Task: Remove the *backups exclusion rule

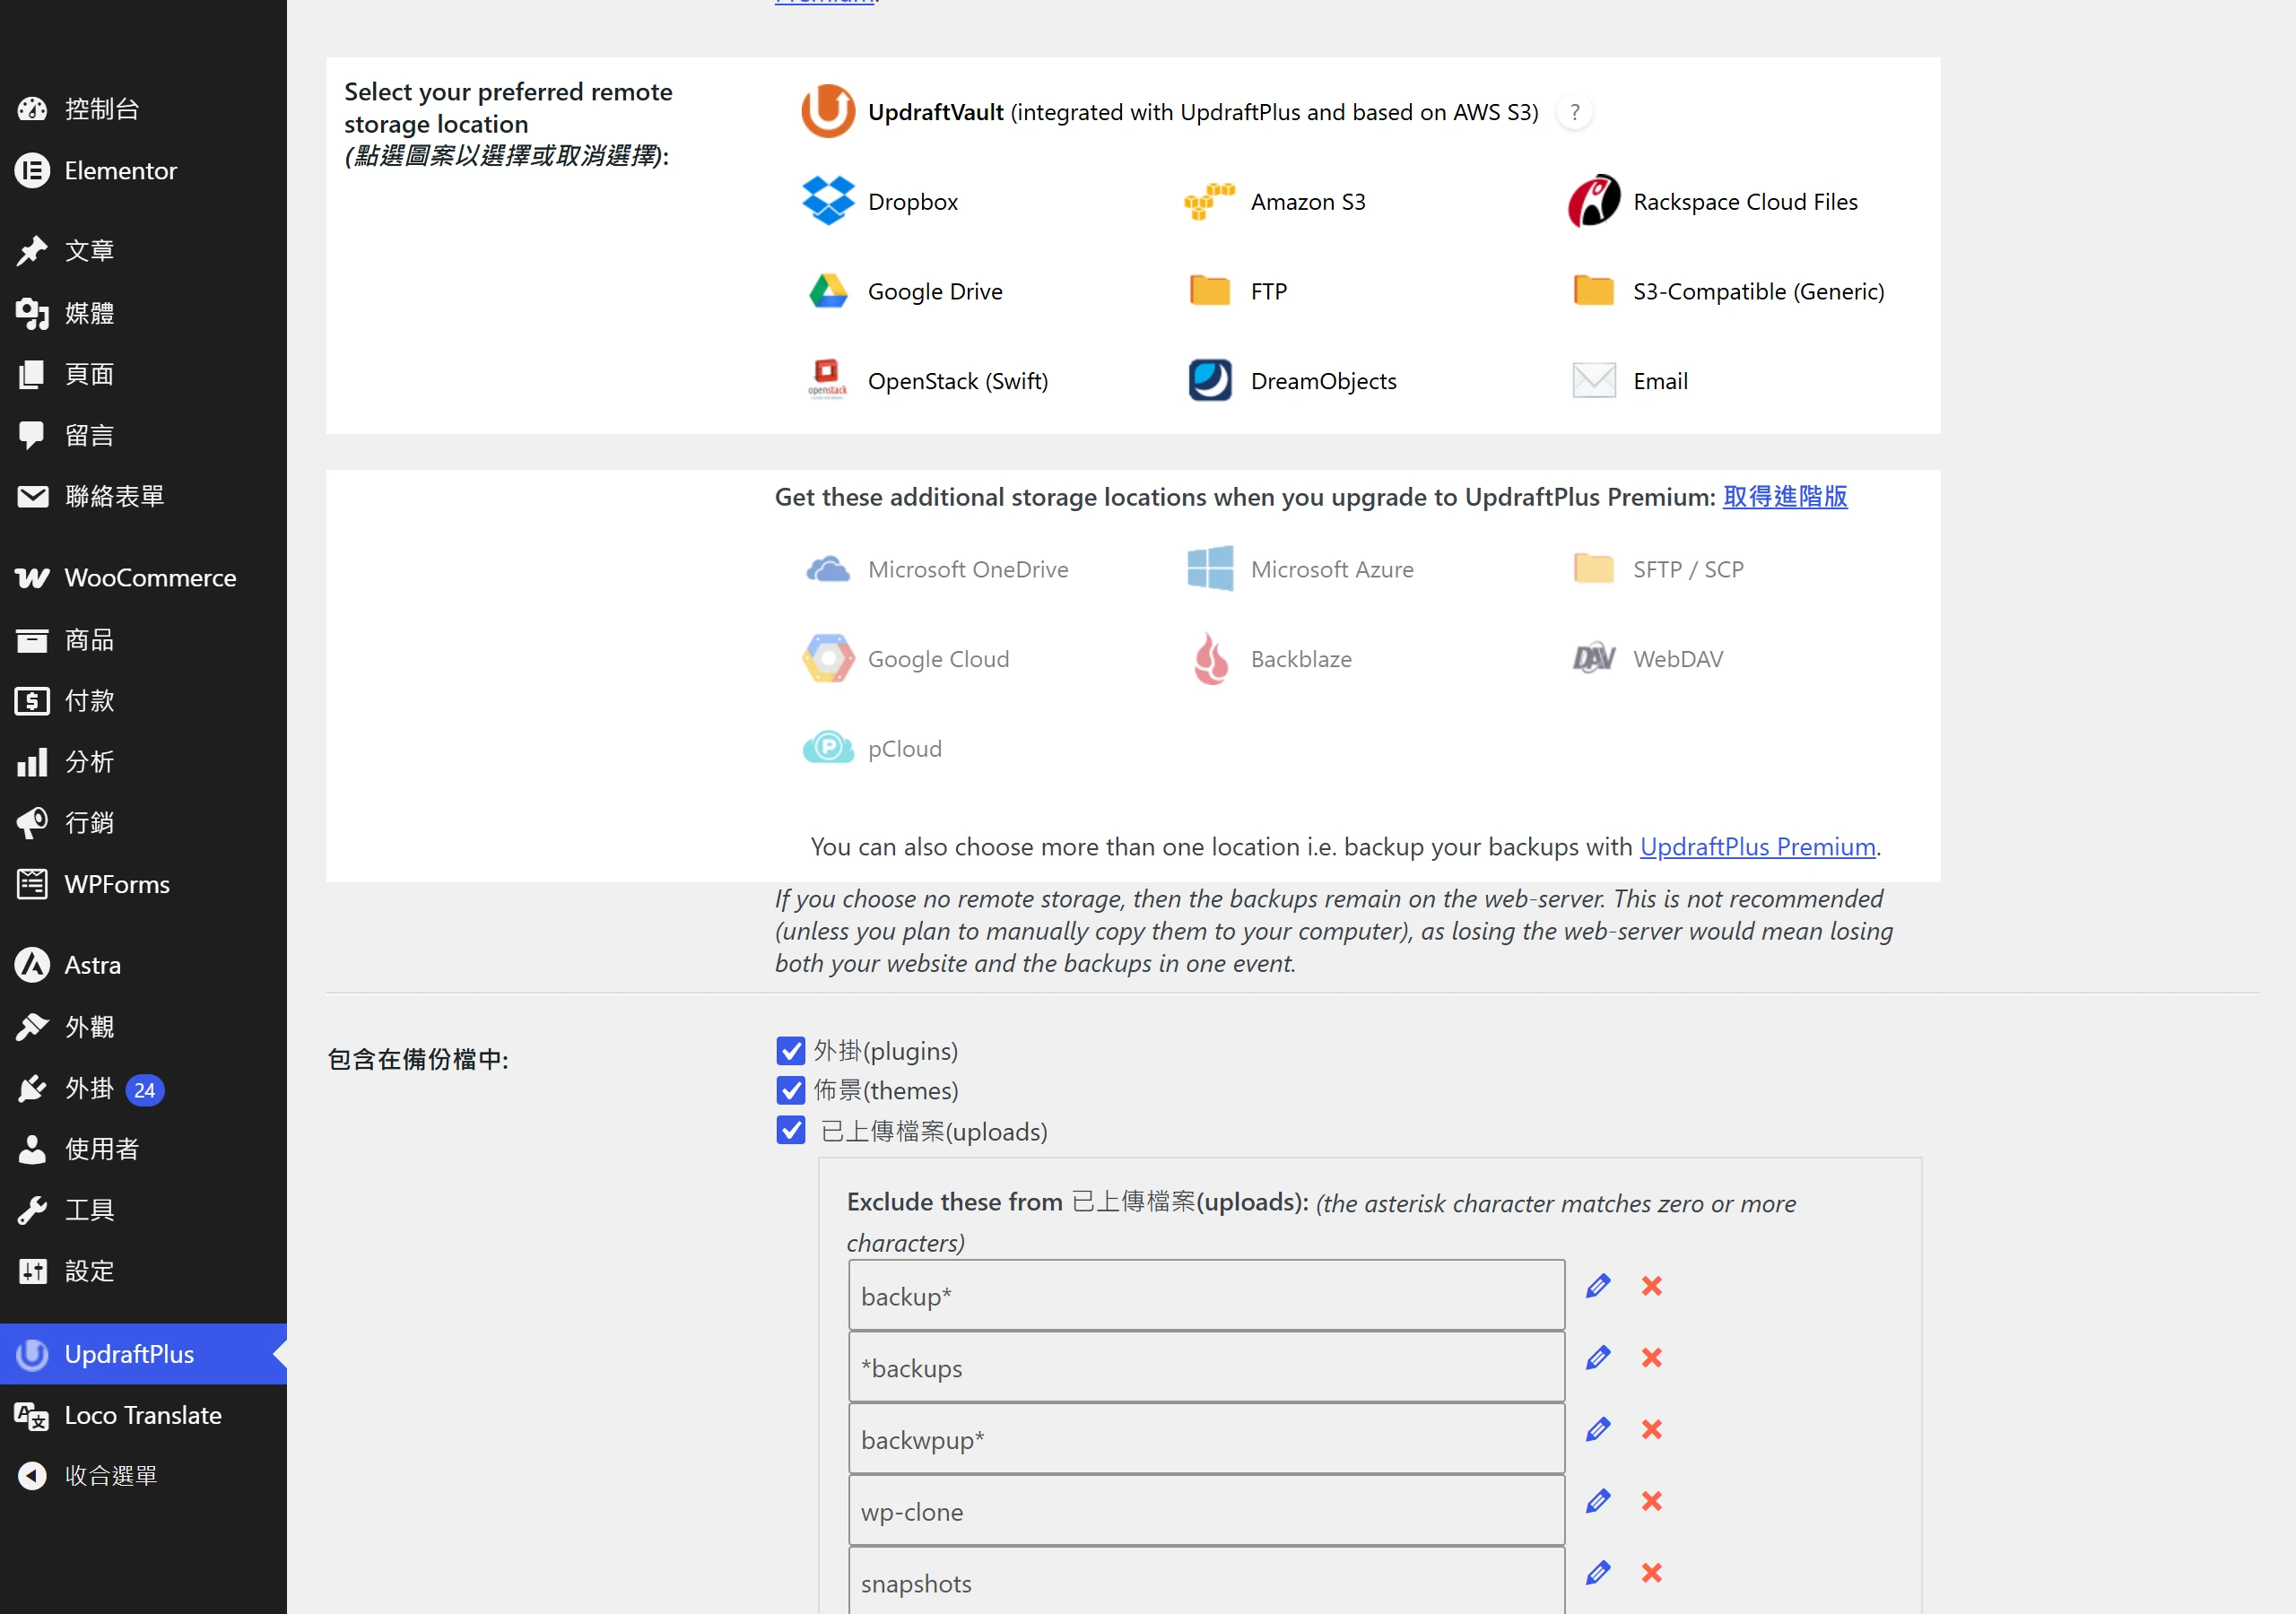Action: click(x=1652, y=1358)
